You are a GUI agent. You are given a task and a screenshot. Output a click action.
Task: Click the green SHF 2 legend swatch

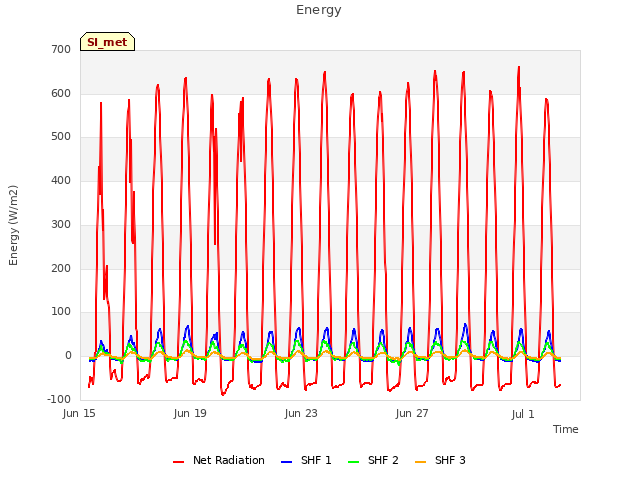tap(353, 462)
